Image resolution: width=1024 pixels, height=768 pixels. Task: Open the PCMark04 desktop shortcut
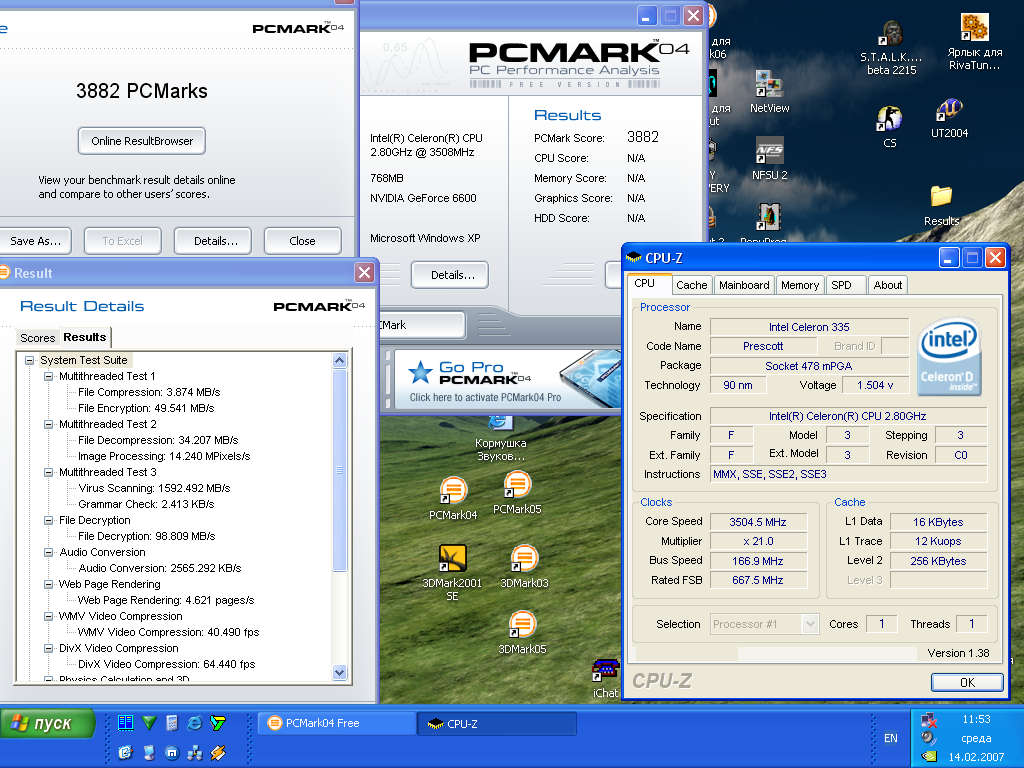pos(453,499)
